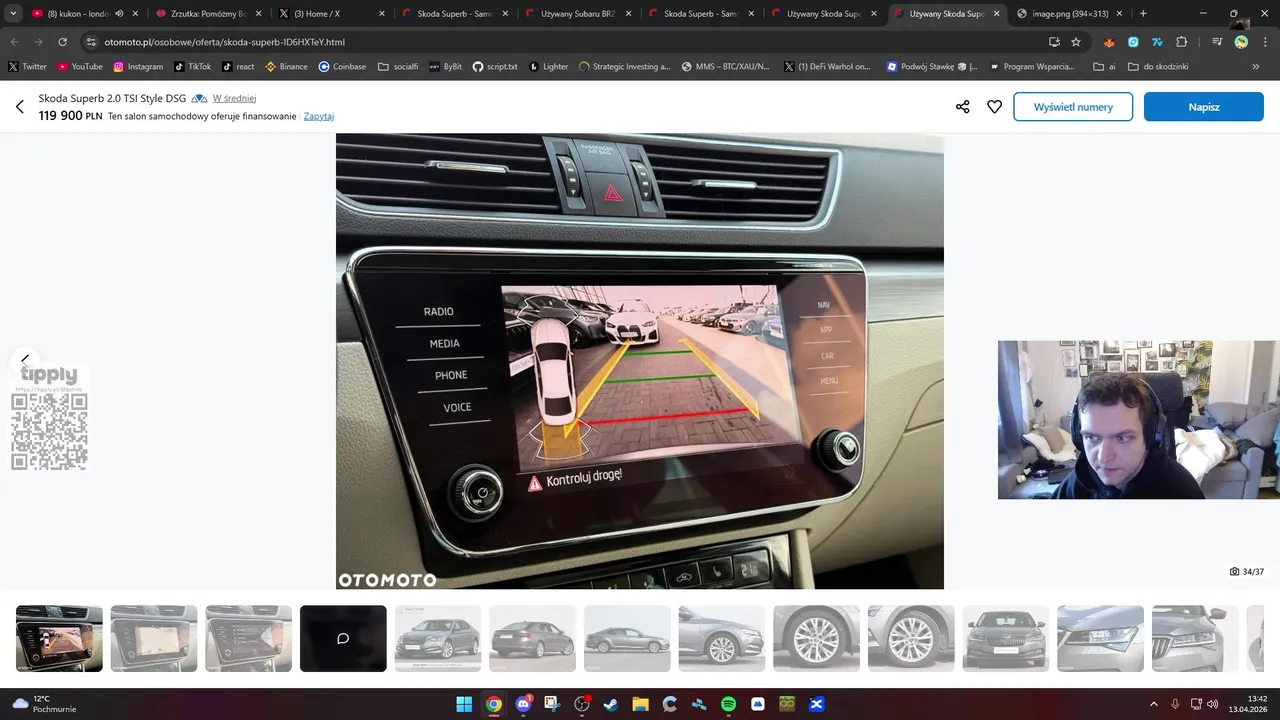Open Spotify from the taskbar
The width and height of the screenshot is (1280, 720).
tap(728, 704)
